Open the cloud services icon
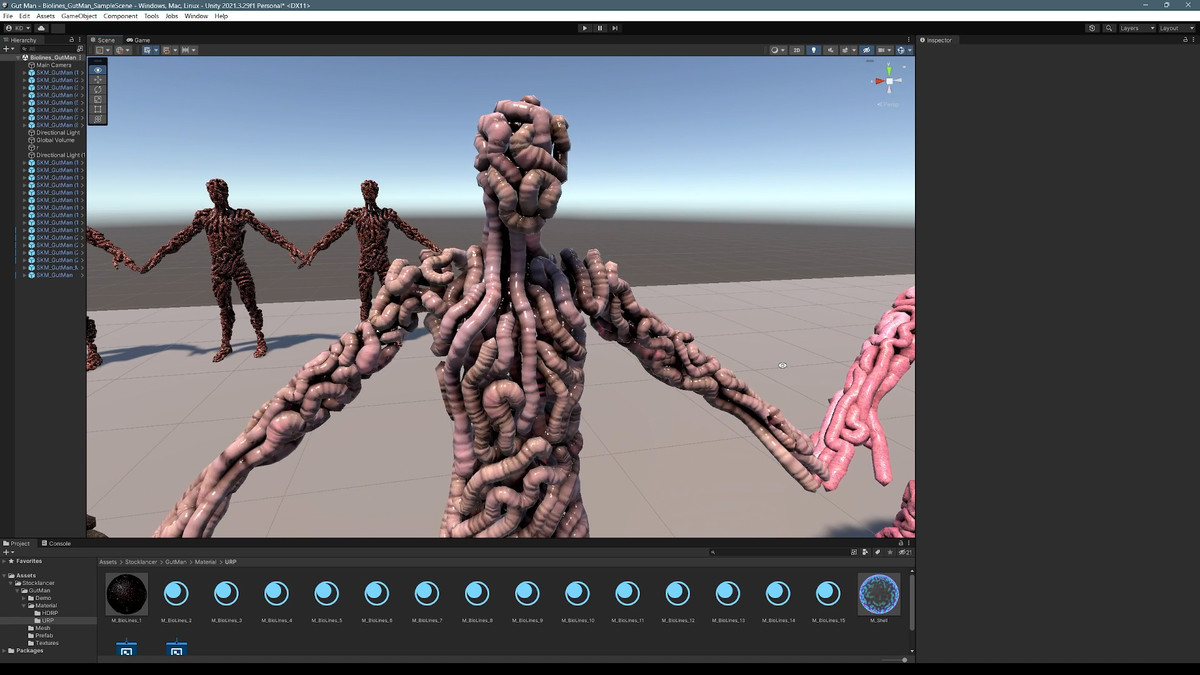The height and width of the screenshot is (675, 1200). coord(42,28)
